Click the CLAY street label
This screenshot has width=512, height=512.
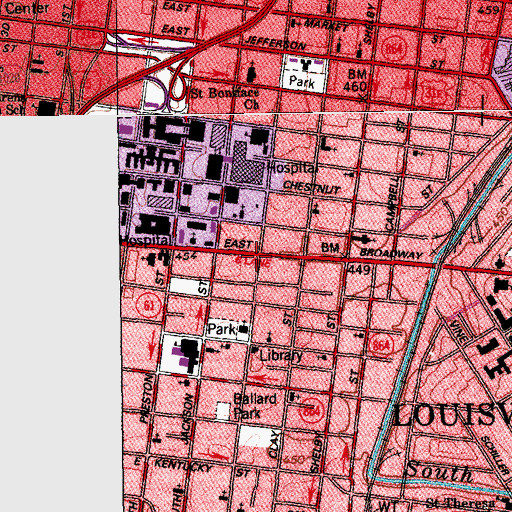click(274, 444)
